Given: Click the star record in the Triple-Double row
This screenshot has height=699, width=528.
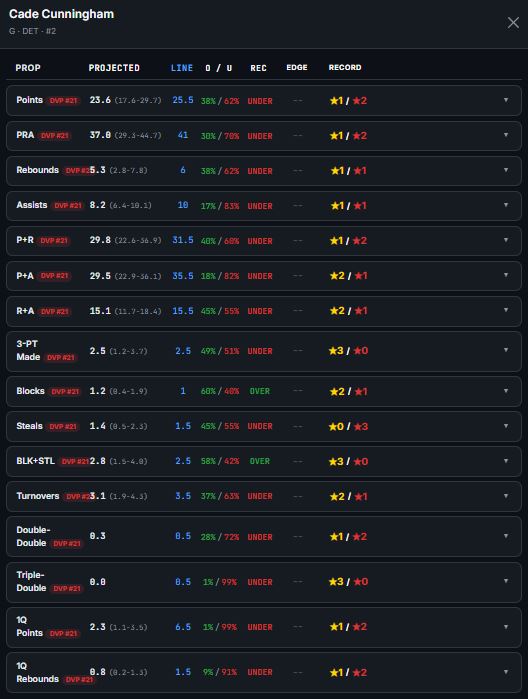Looking at the screenshot, I should pos(348,581).
